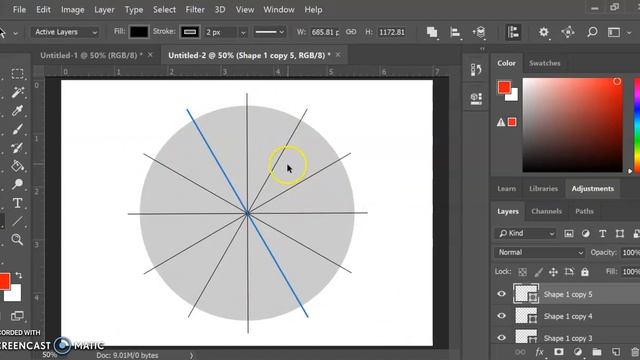Select the Eyedropper tool
This screenshot has height=360, width=640.
(x=17, y=111)
